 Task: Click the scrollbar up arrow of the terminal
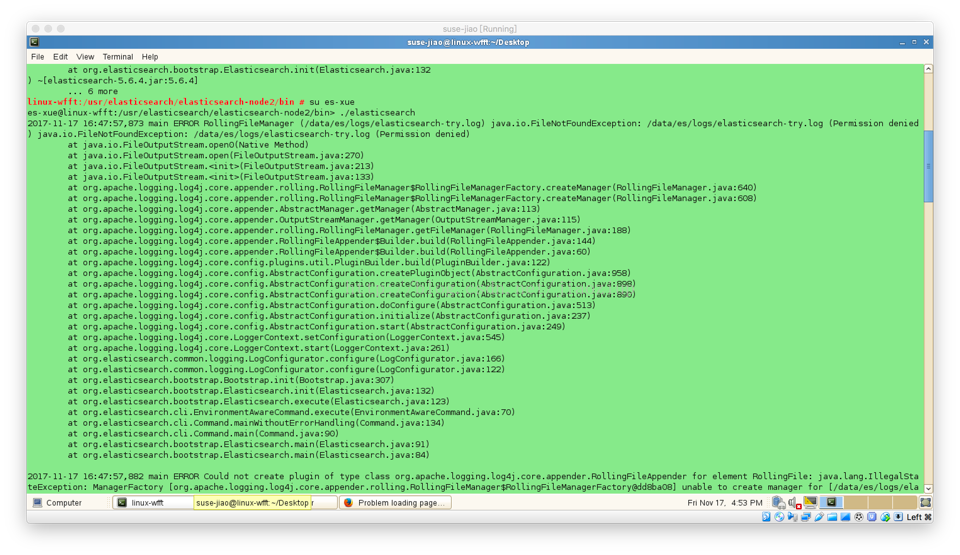tap(928, 69)
